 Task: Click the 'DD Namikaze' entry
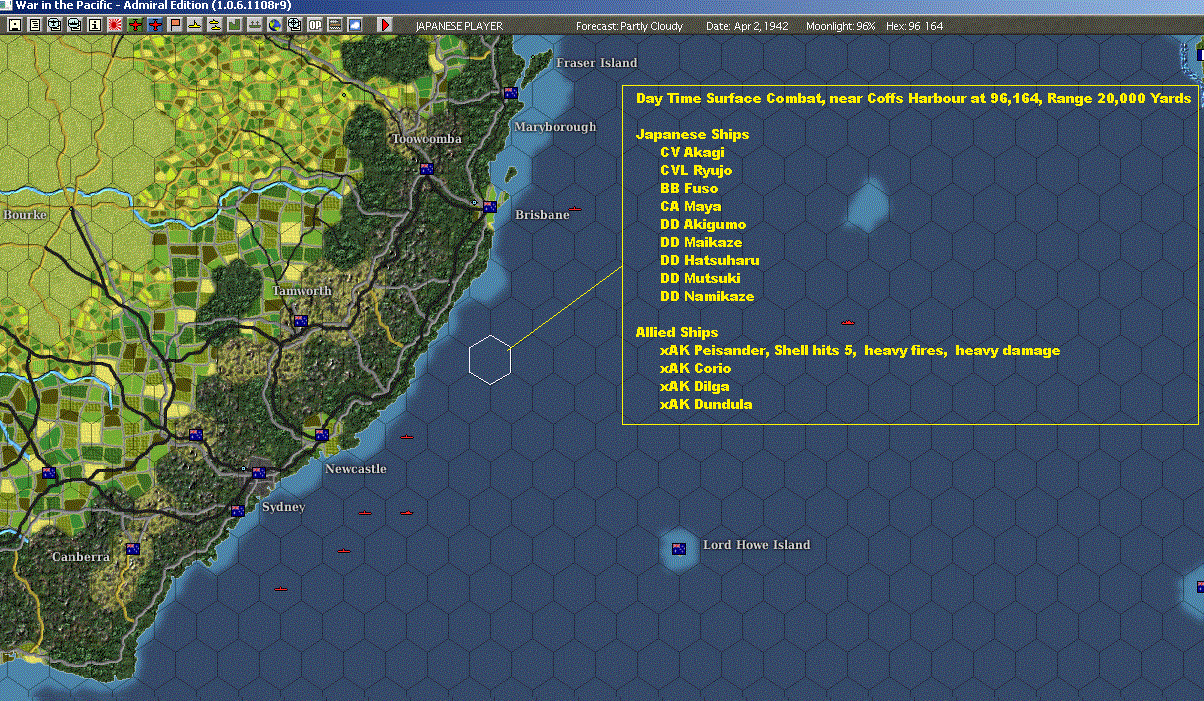tap(707, 296)
